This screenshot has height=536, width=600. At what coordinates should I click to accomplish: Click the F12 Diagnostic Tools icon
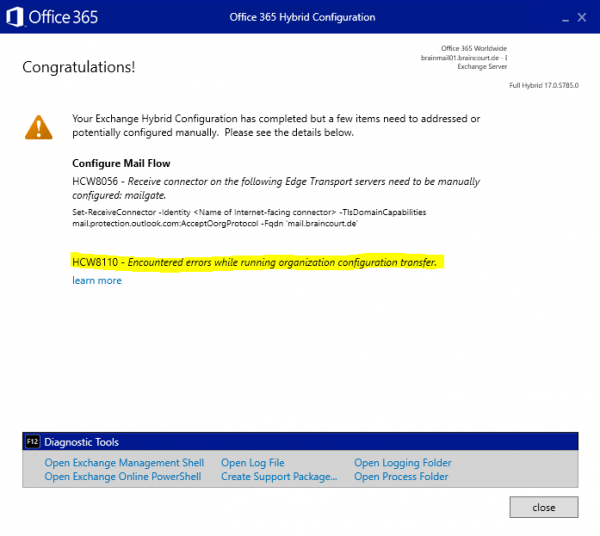coord(32,442)
